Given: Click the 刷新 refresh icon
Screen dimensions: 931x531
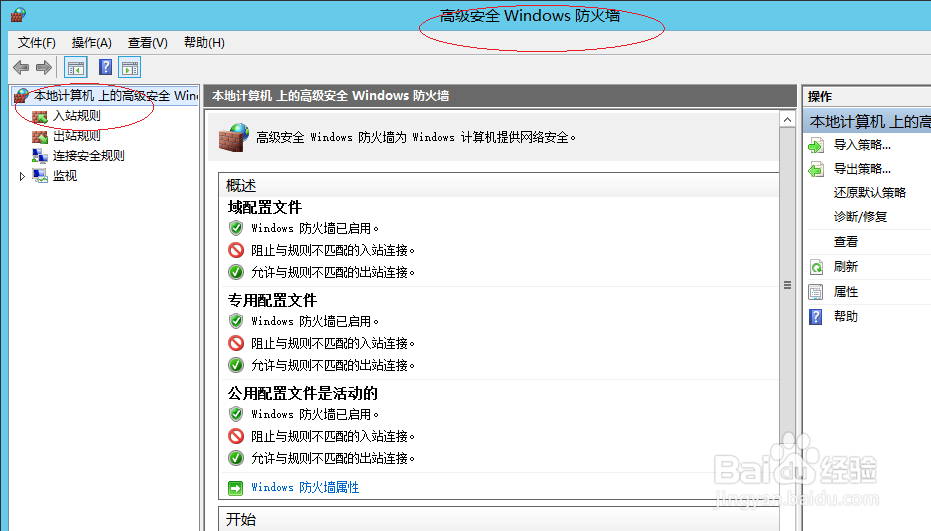Looking at the screenshot, I should (816, 267).
